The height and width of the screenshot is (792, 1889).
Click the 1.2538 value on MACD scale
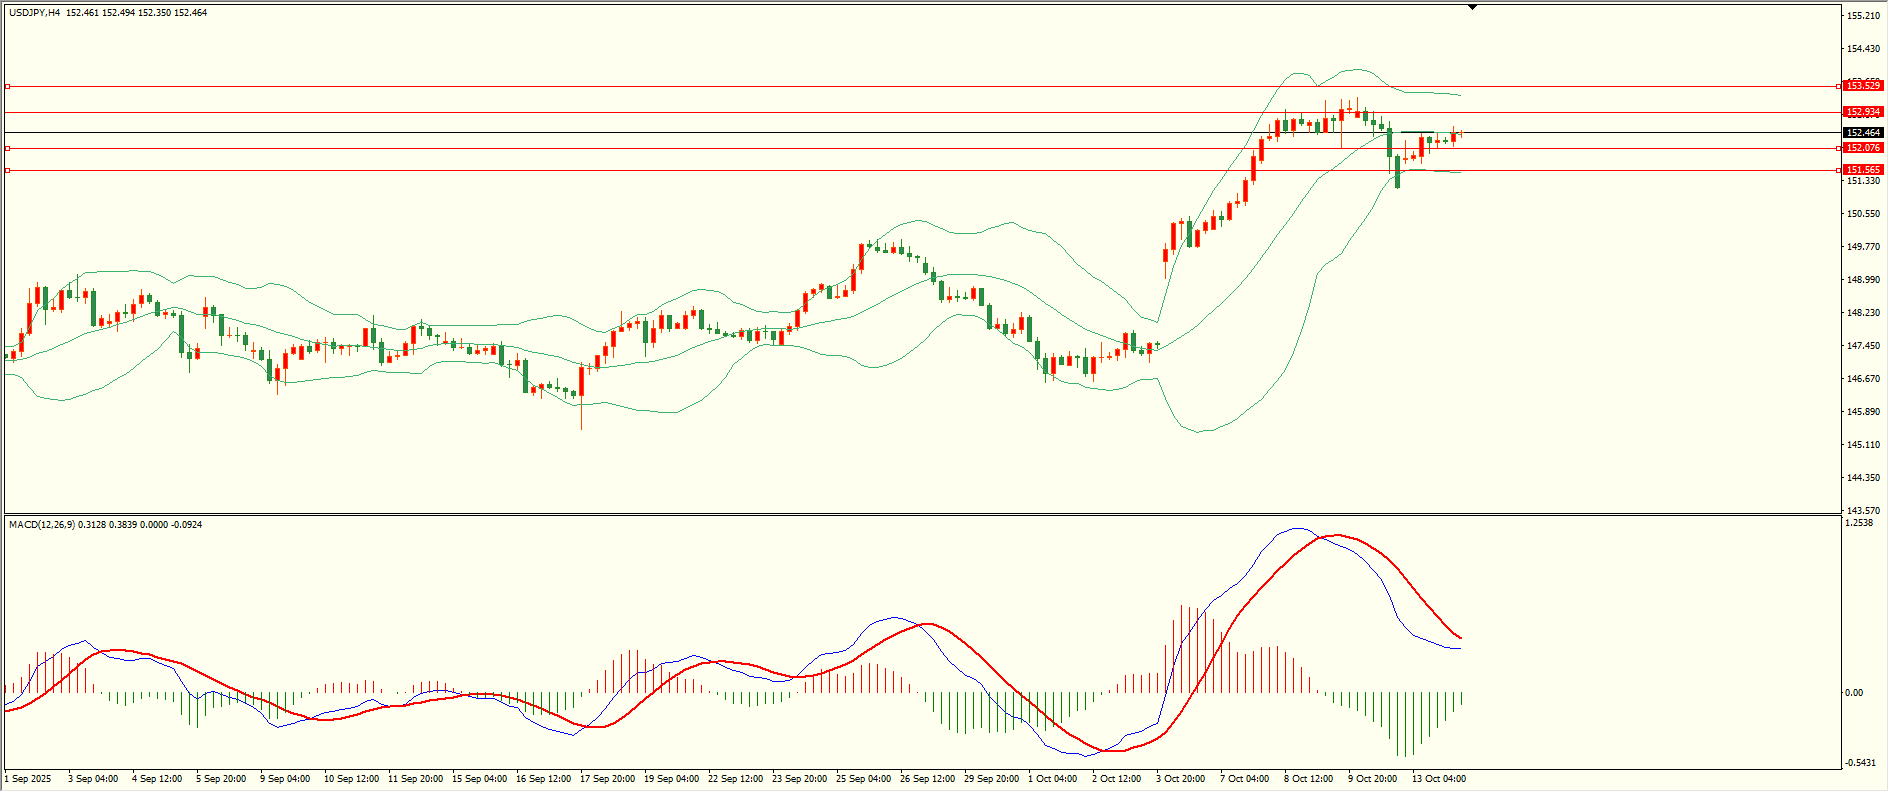click(x=1858, y=523)
